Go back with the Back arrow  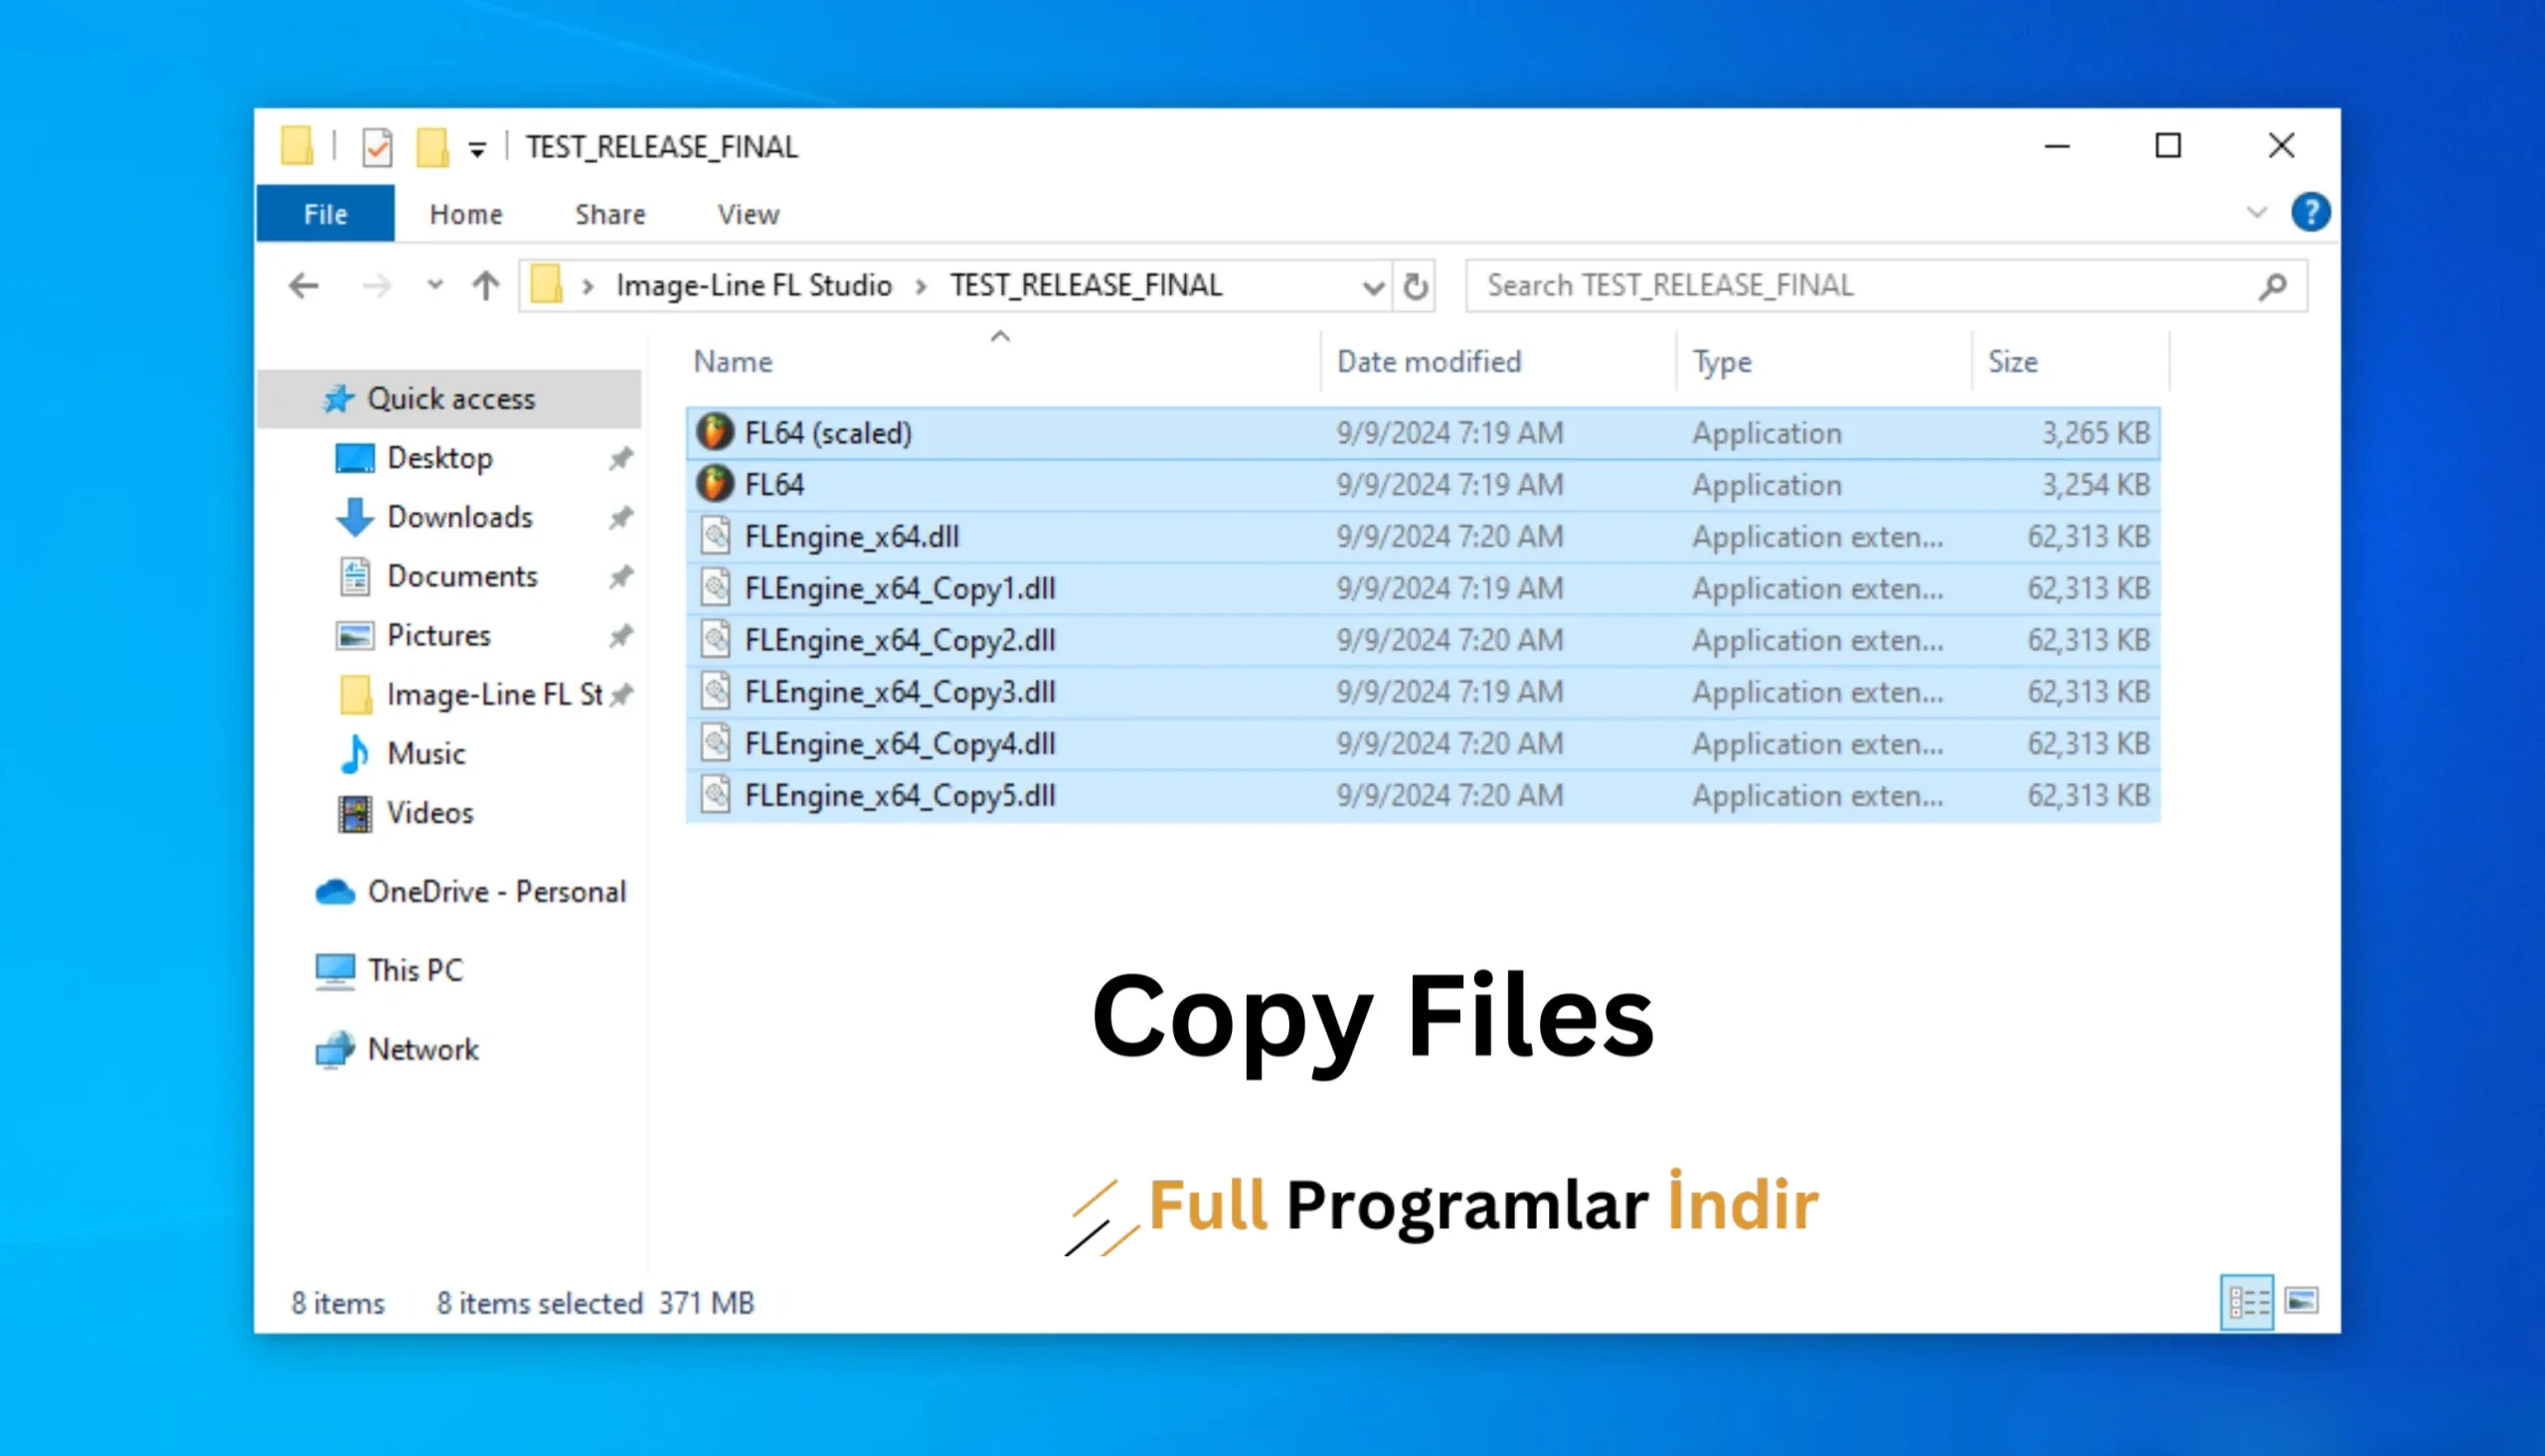coord(303,286)
